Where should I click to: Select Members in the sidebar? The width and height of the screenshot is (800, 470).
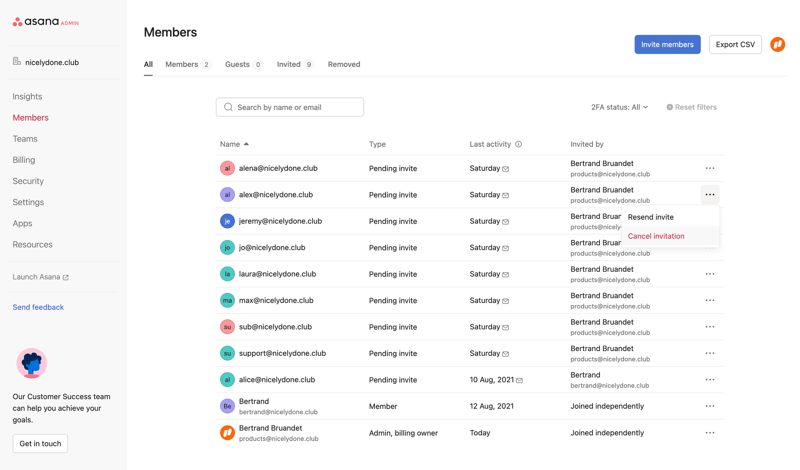31,117
